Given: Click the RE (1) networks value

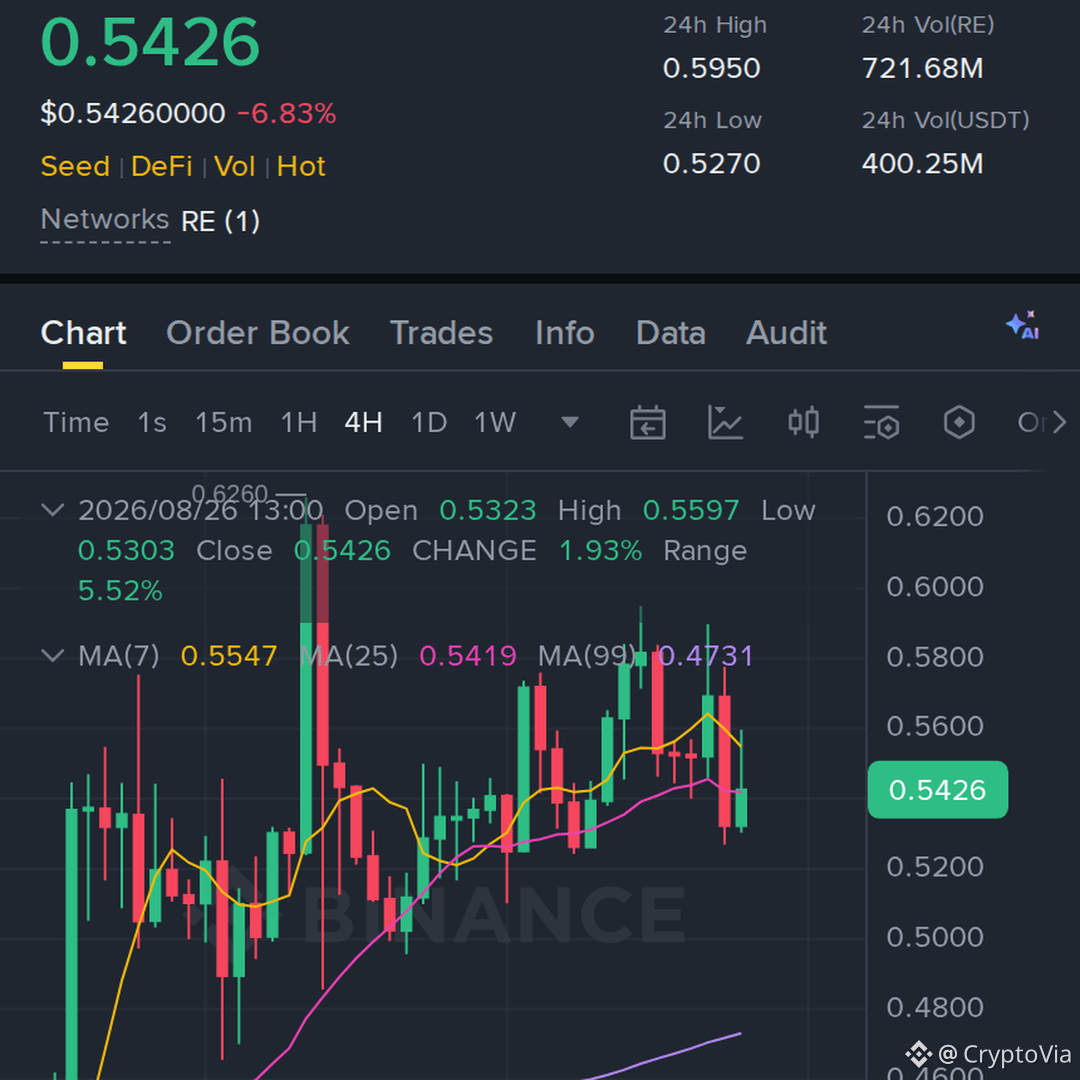Looking at the screenshot, I should [x=220, y=221].
